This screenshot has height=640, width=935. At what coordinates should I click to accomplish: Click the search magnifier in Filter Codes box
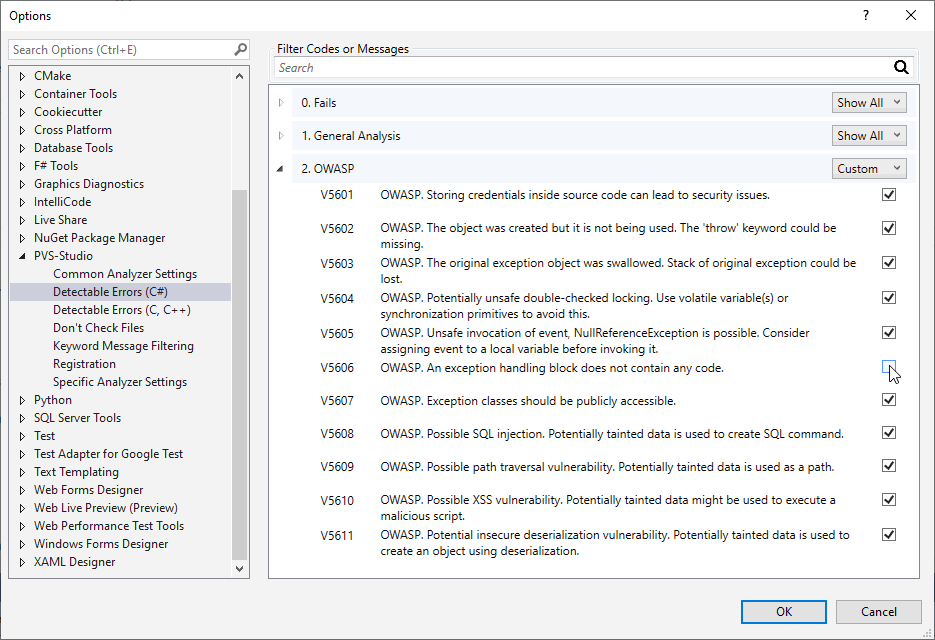(901, 67)
